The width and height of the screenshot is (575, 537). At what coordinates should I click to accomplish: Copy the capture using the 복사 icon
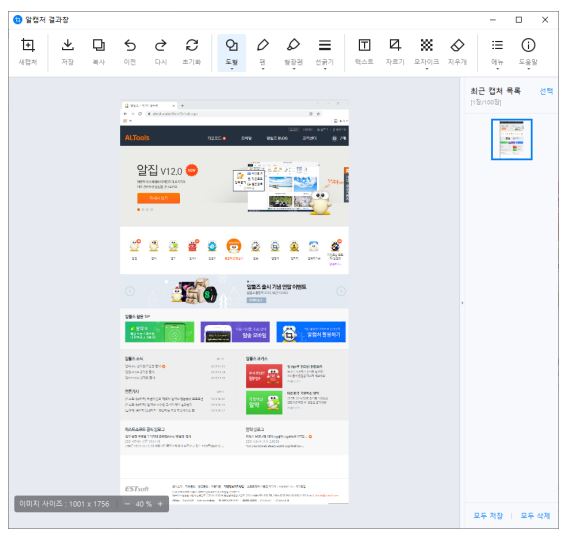[98, 51]
